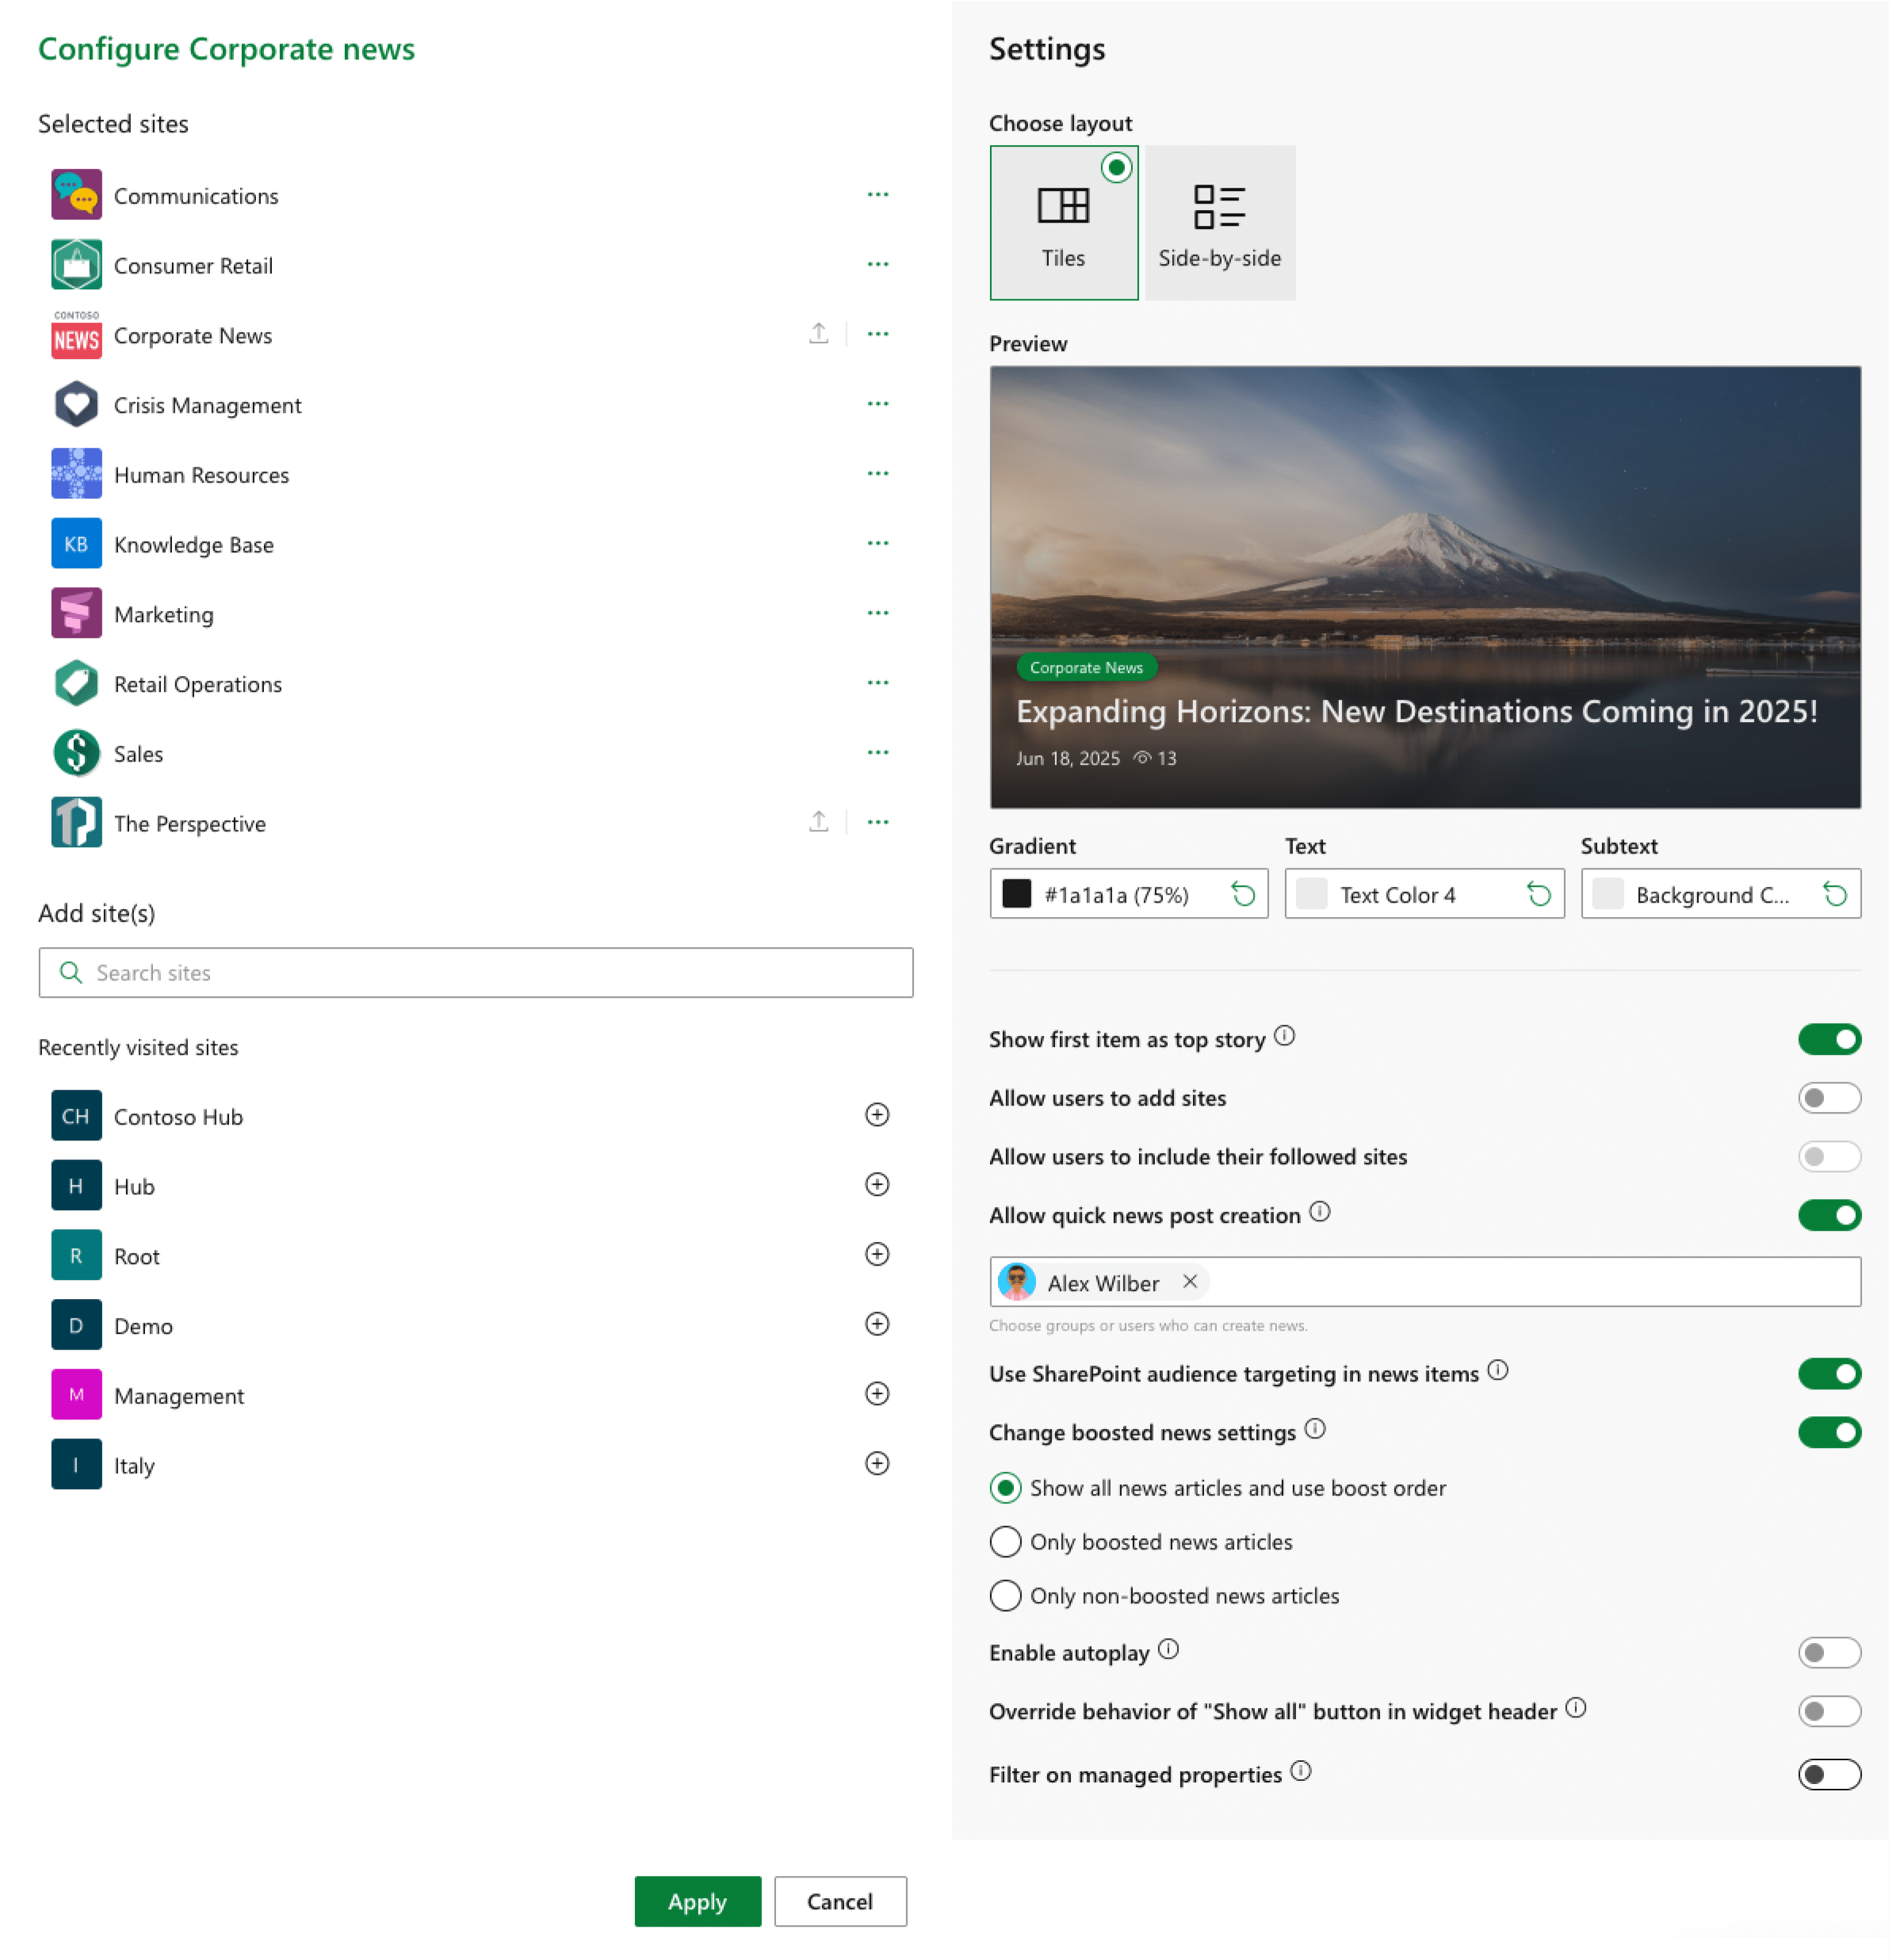Image resolution: width=1889 pixels, height=1960 pixels.
Task: Remove Alex Wilber from news creators
Action: [x=1189, y=1282]
